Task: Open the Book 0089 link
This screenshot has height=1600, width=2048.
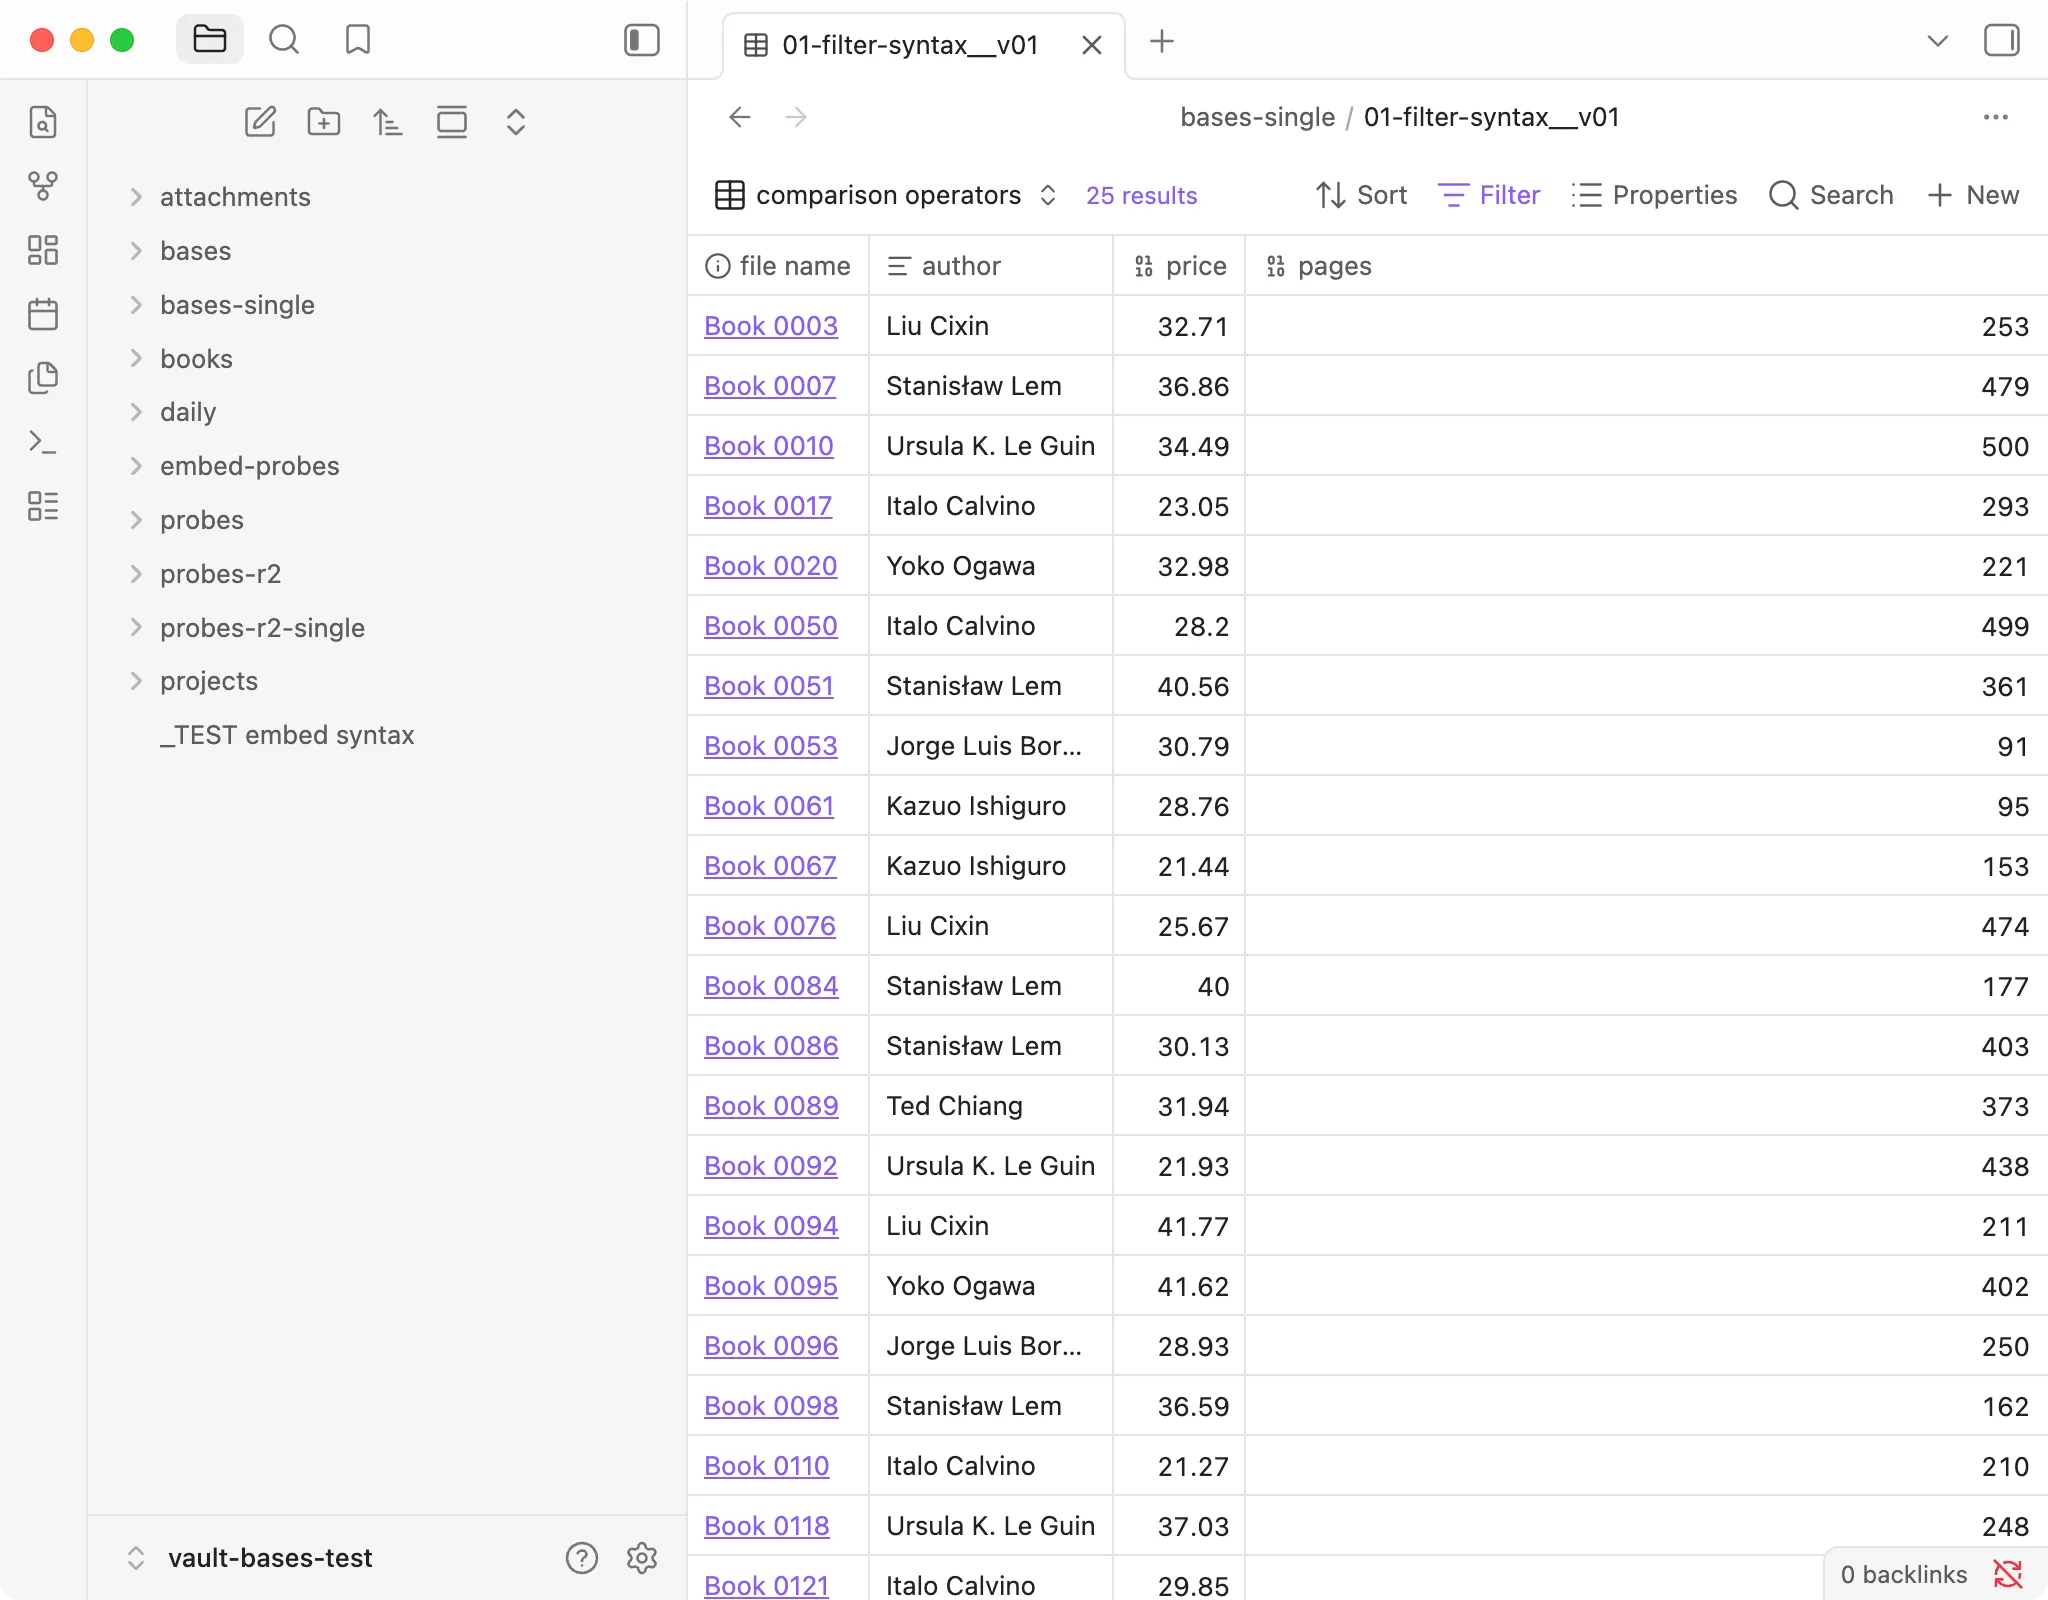Action: point(771,1106)
